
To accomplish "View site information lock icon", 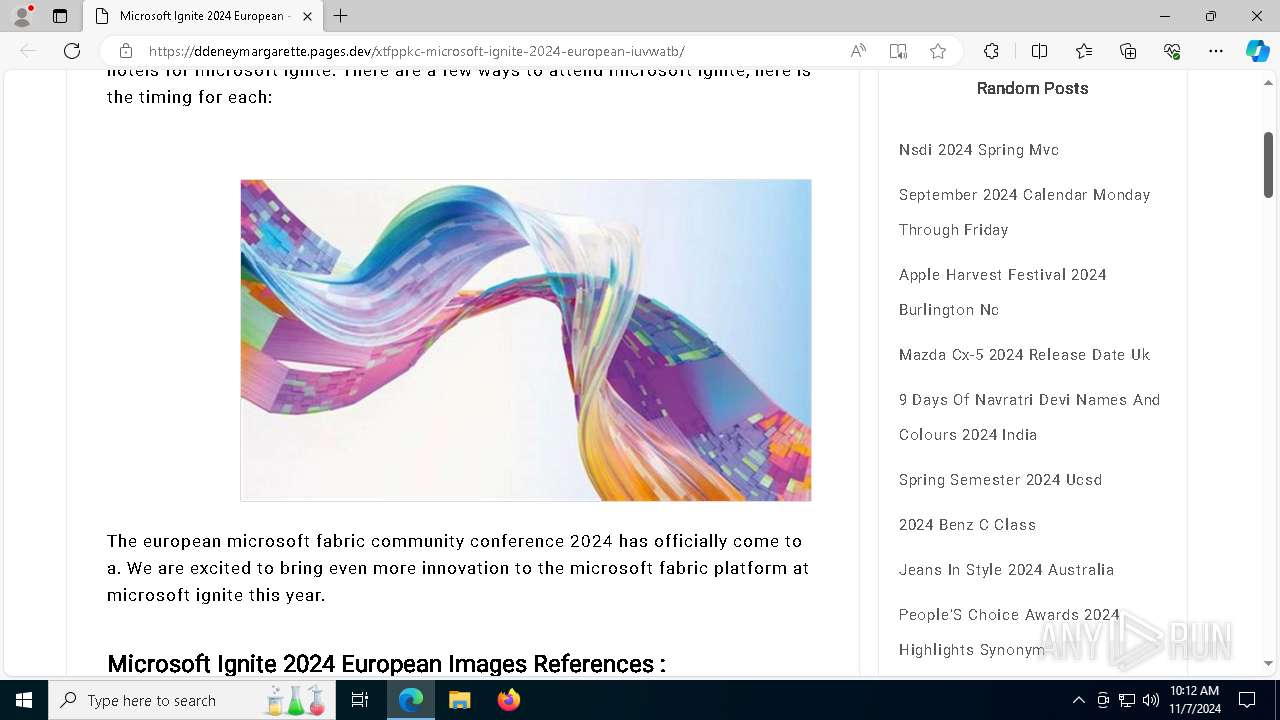I will point(126,51).
